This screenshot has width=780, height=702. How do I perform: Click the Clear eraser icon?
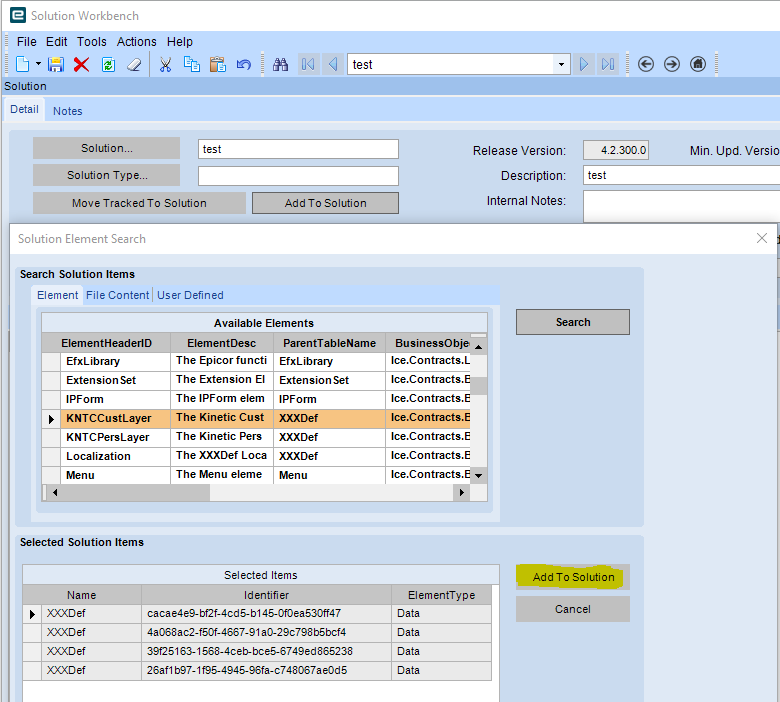click(134, 64)
